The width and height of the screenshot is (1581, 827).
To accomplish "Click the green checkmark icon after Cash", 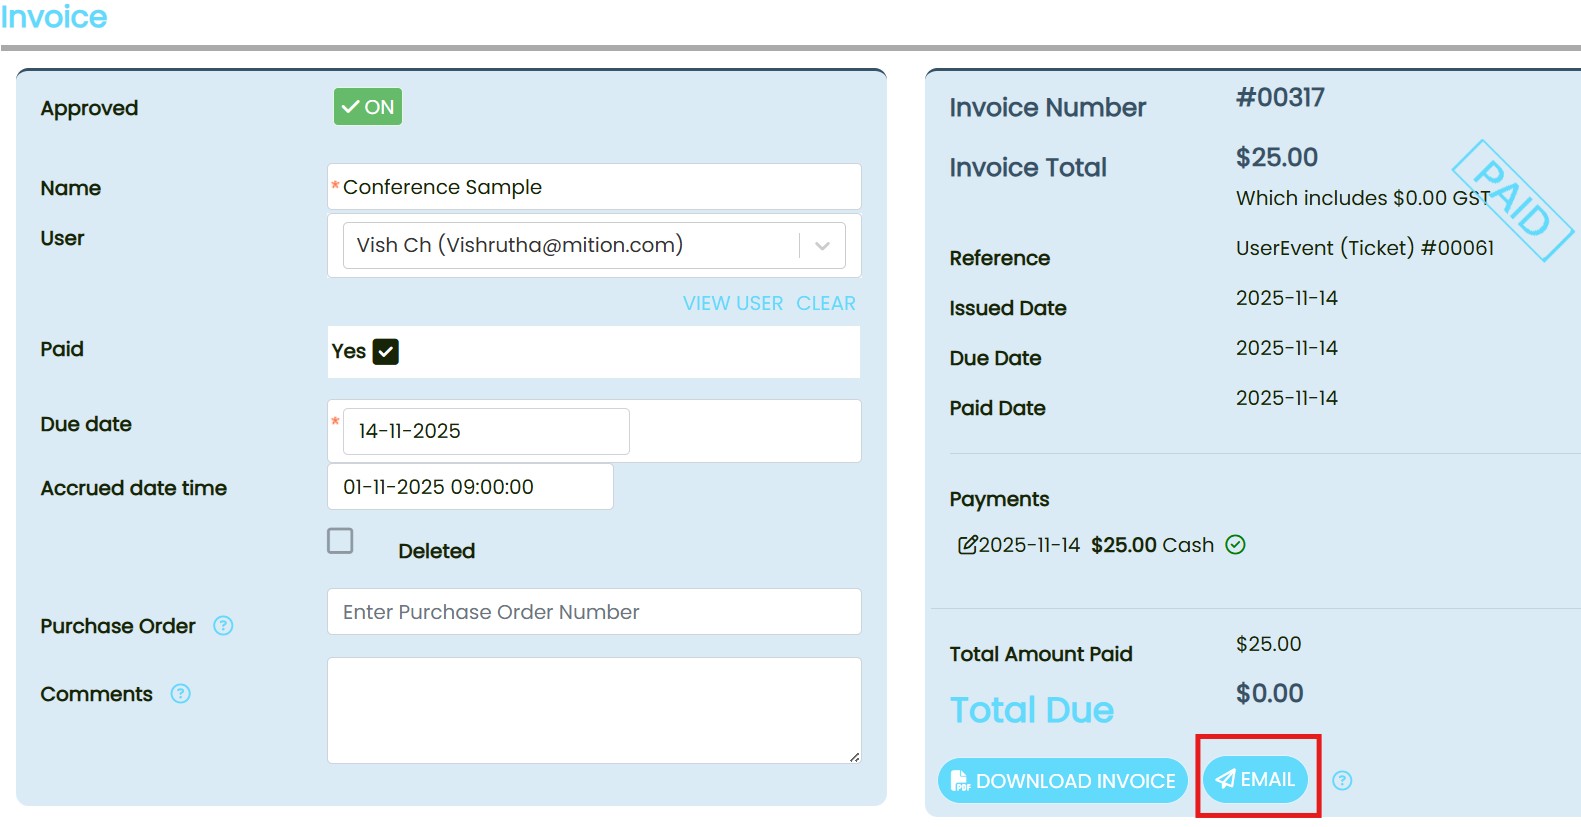I will pos(1235,545).
